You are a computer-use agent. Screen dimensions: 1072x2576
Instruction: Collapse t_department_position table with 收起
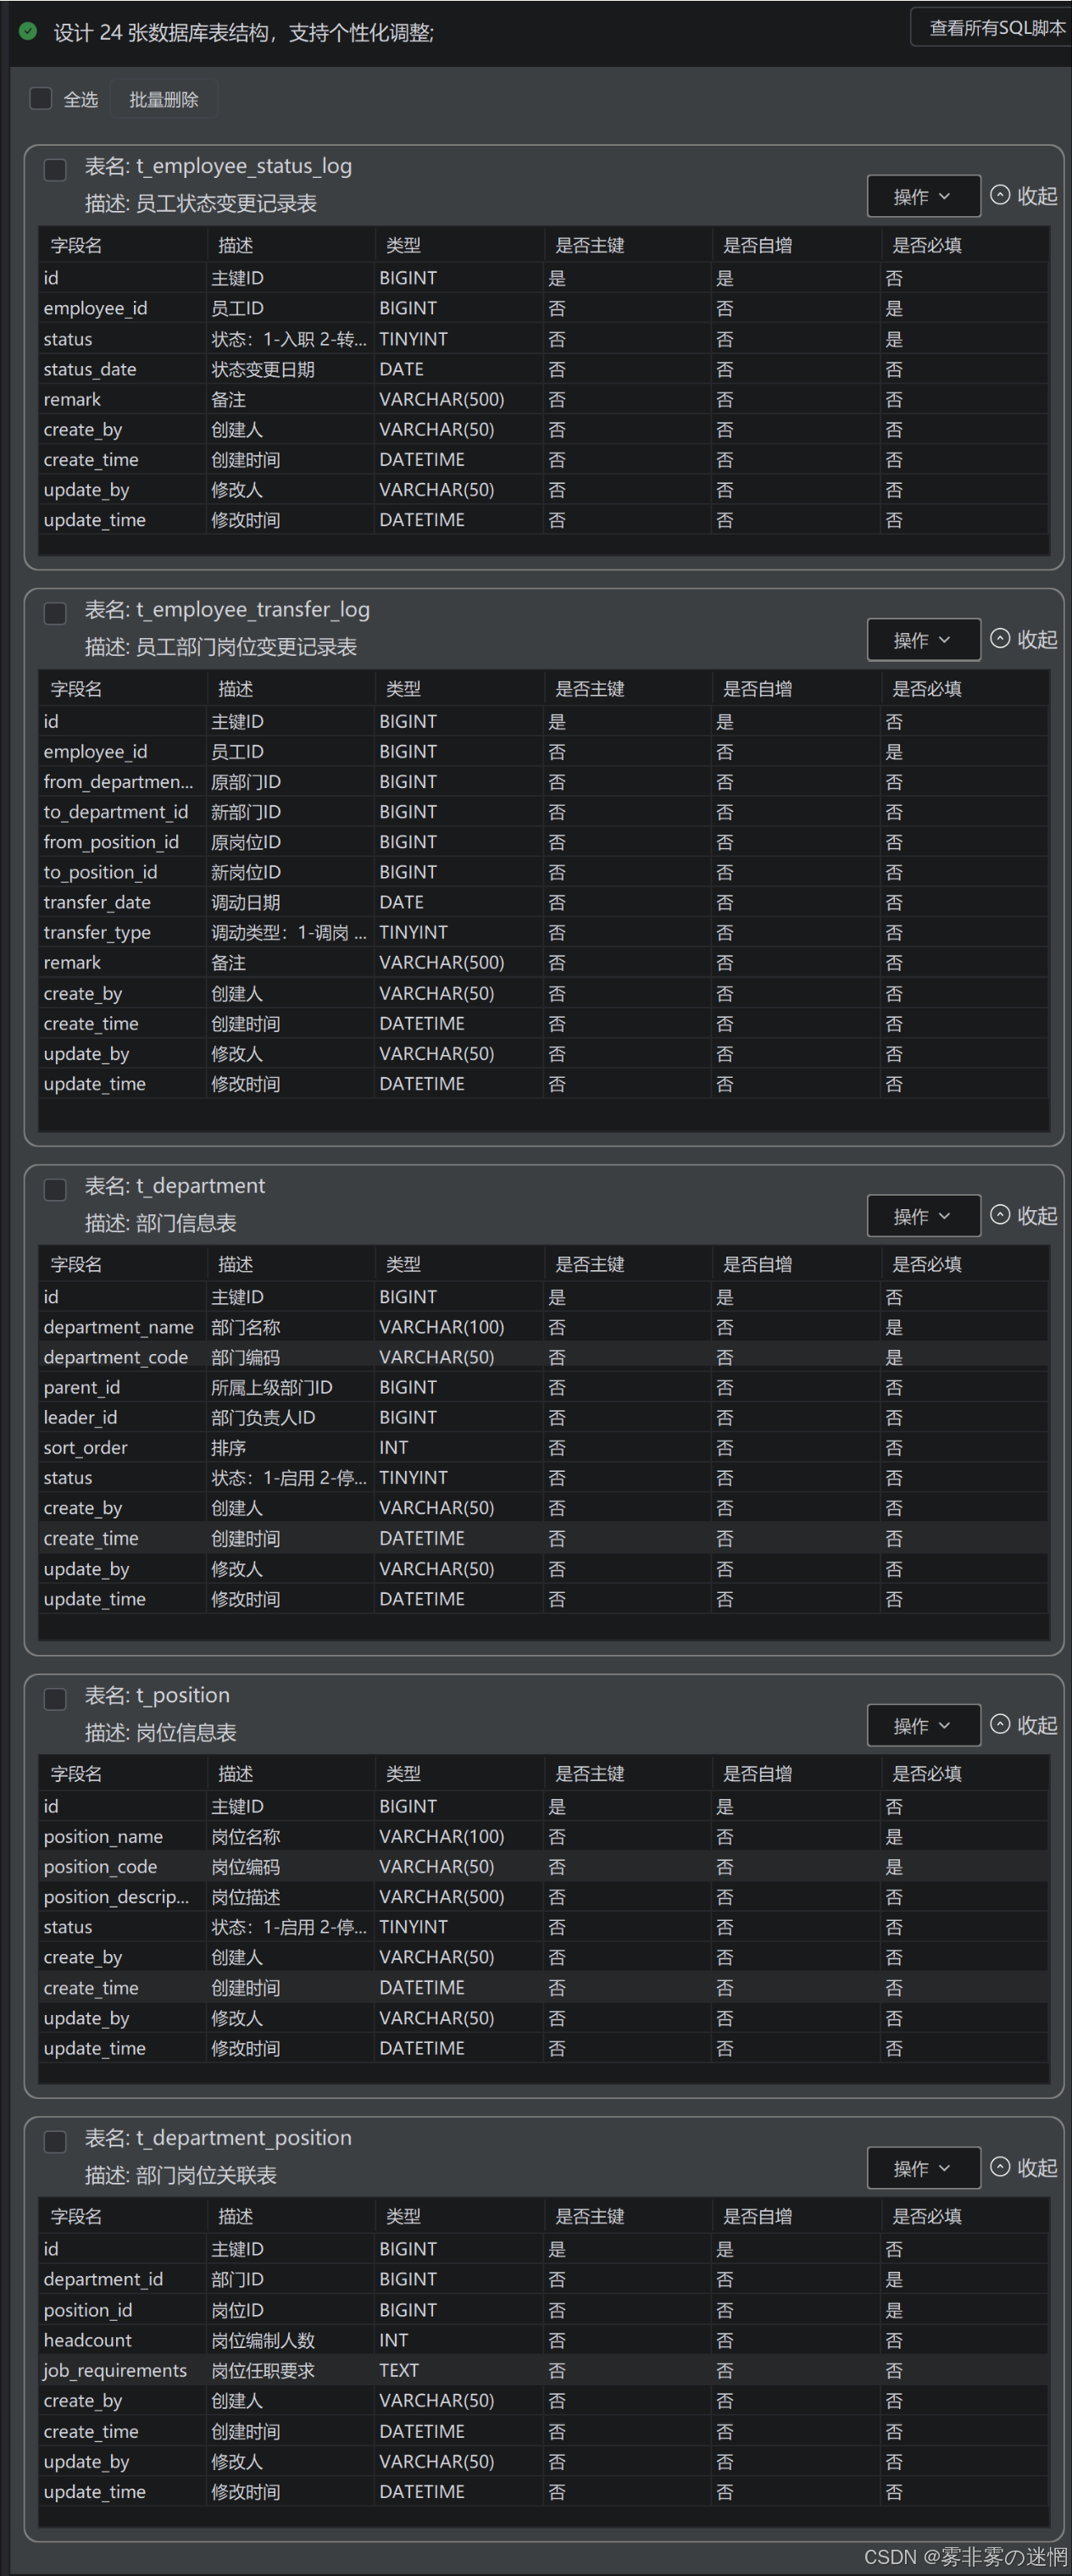coord(1024,2167)
